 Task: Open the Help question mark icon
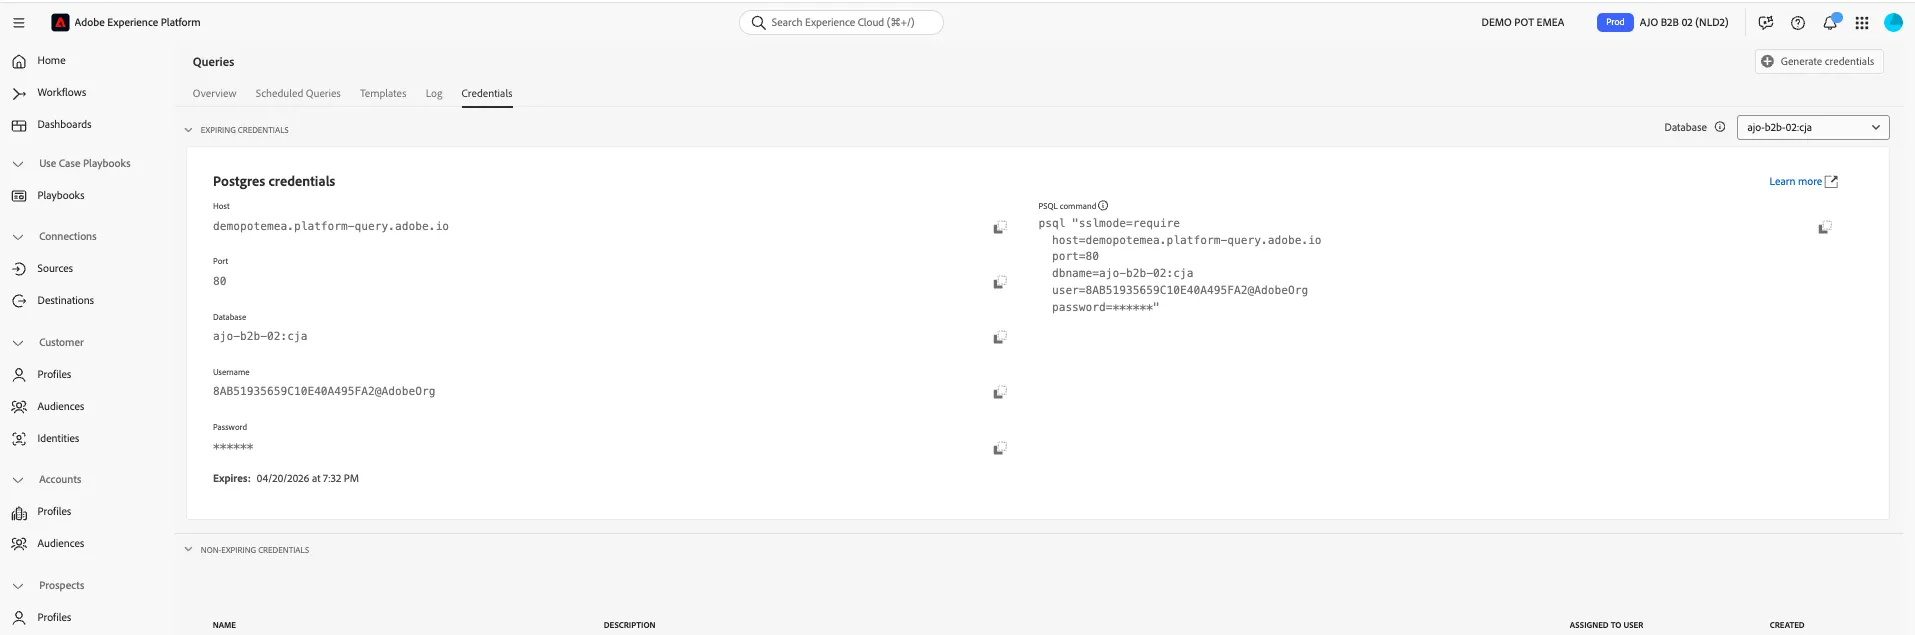[1798, 22]
